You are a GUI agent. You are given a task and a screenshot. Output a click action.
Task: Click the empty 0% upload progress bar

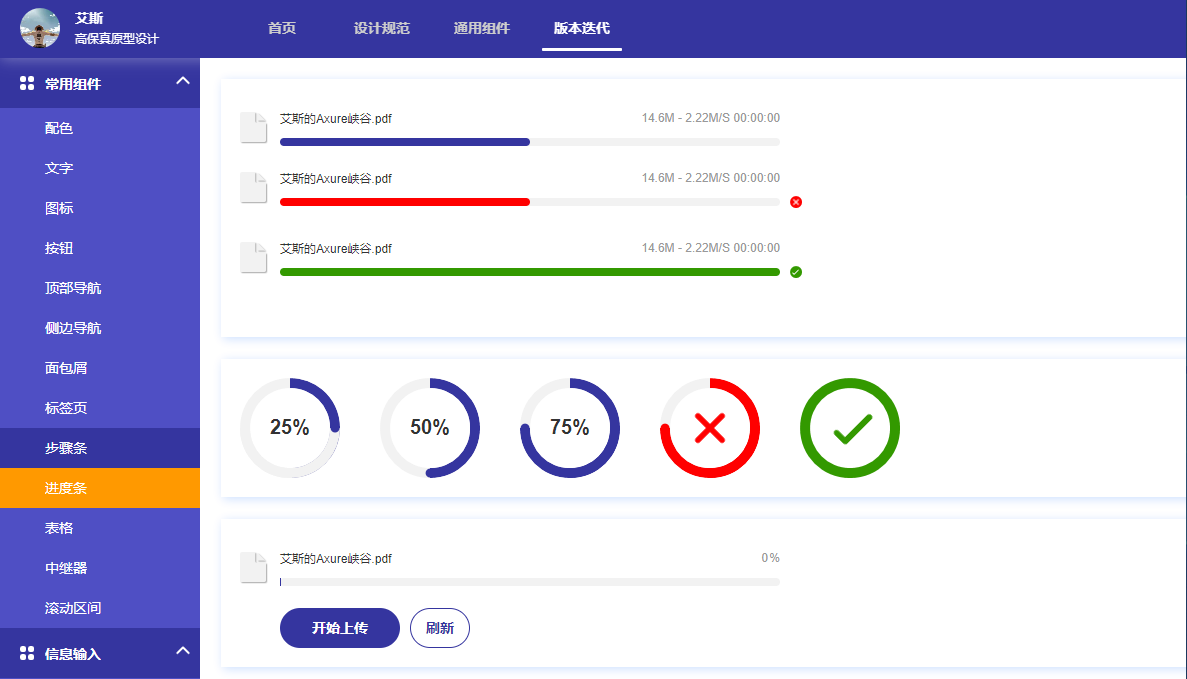pyautogui.click(x=530, y=582)
